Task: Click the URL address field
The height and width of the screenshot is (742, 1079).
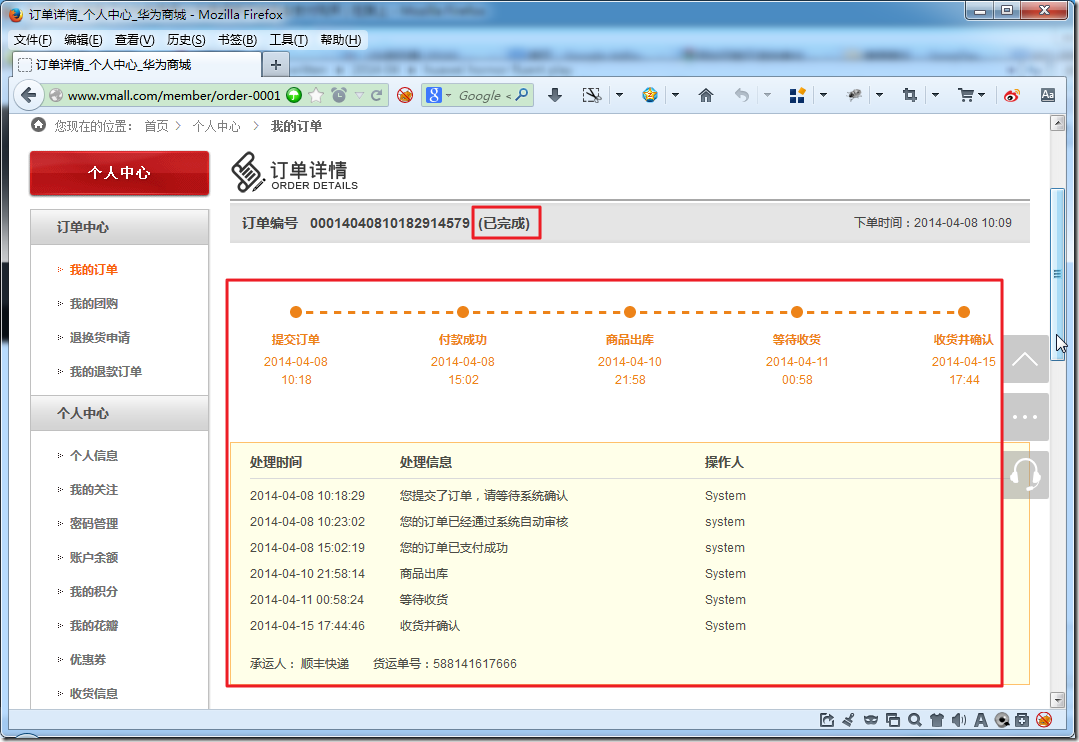Action: point(173,95)
